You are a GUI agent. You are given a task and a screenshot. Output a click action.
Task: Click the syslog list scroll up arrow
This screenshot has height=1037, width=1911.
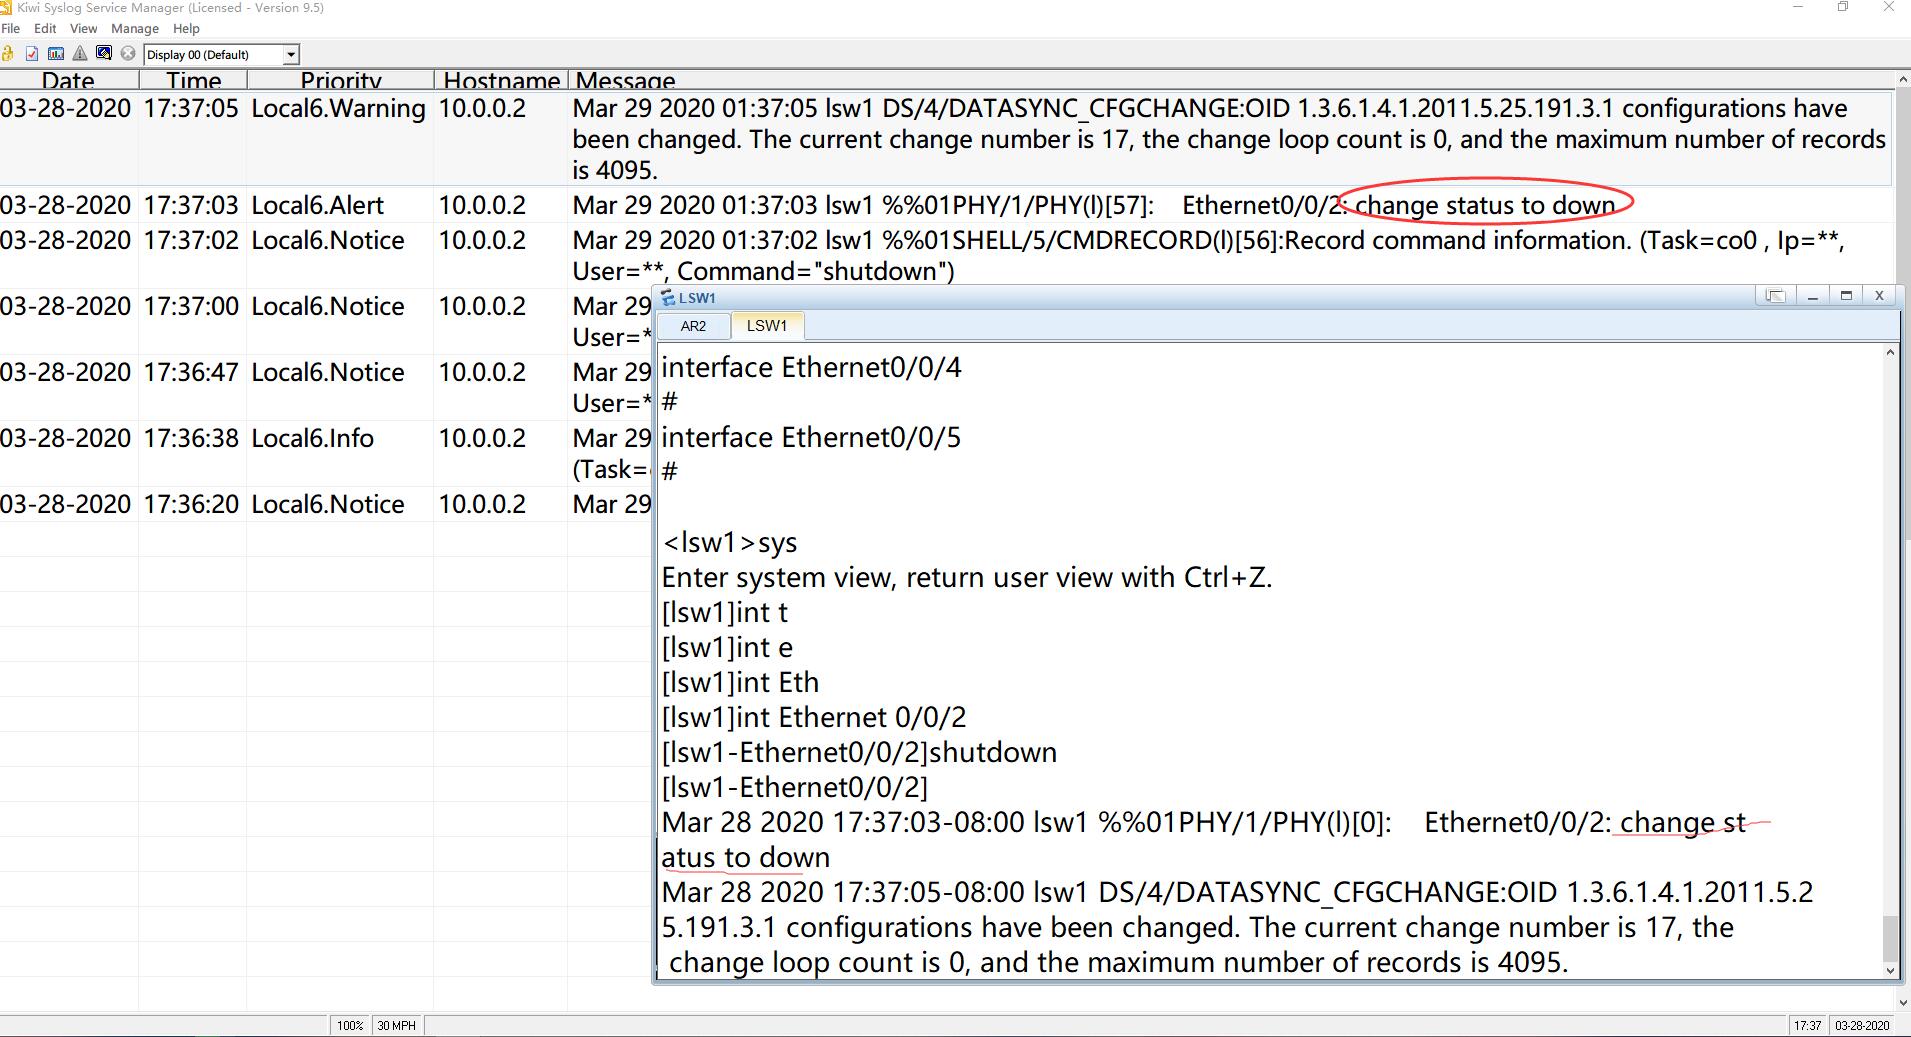point(1902,80)
